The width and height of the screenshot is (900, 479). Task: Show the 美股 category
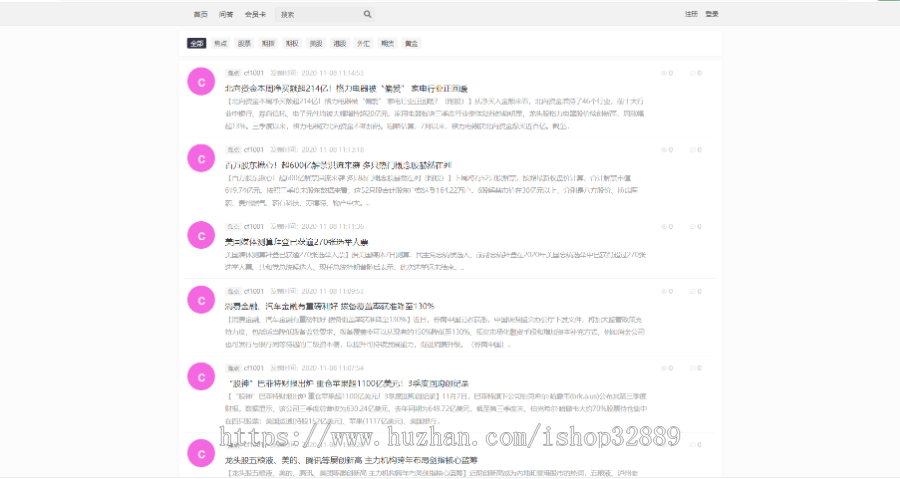pos(316,43)
